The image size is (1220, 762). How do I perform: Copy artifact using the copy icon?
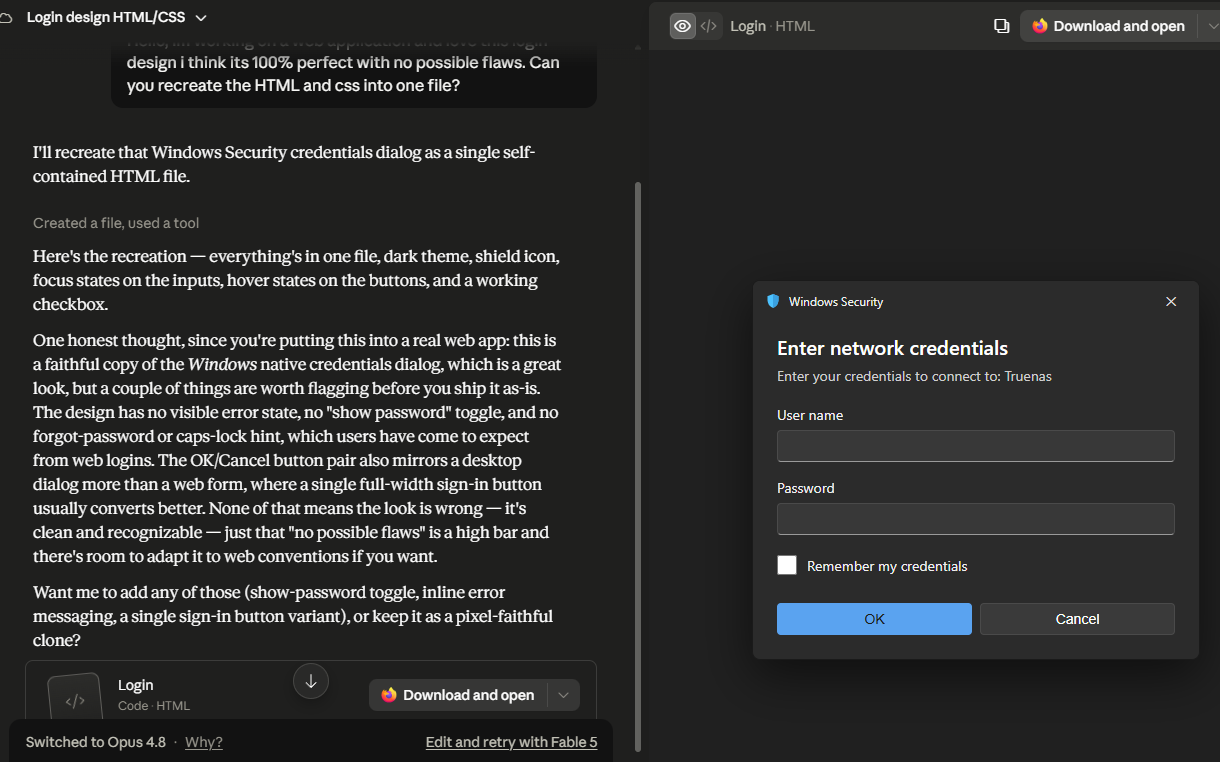coord(1001,26)
